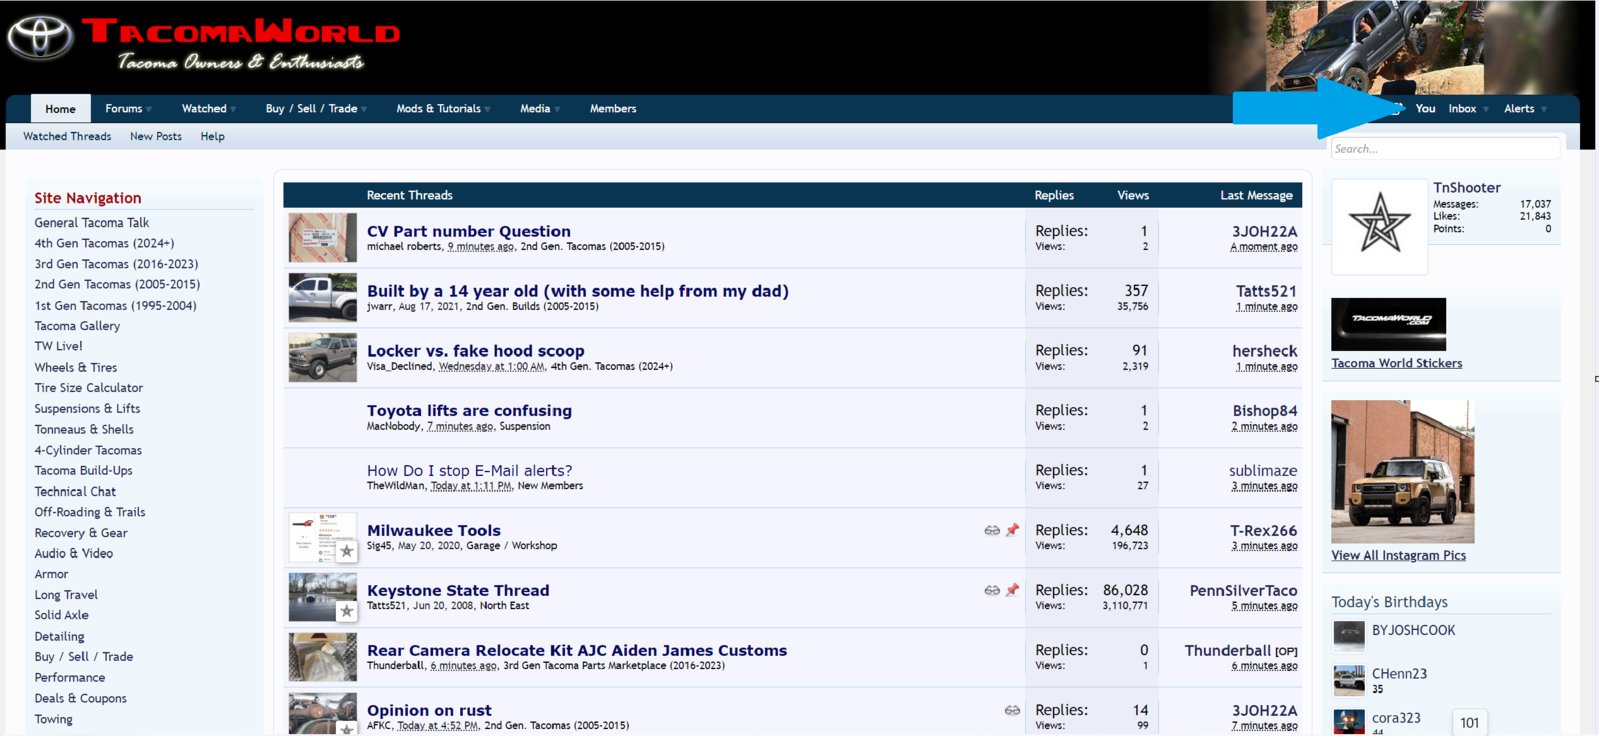Screen dimensions: 1599x736
Task: Open Tacoma World Stickers link
Action: 1397,363
